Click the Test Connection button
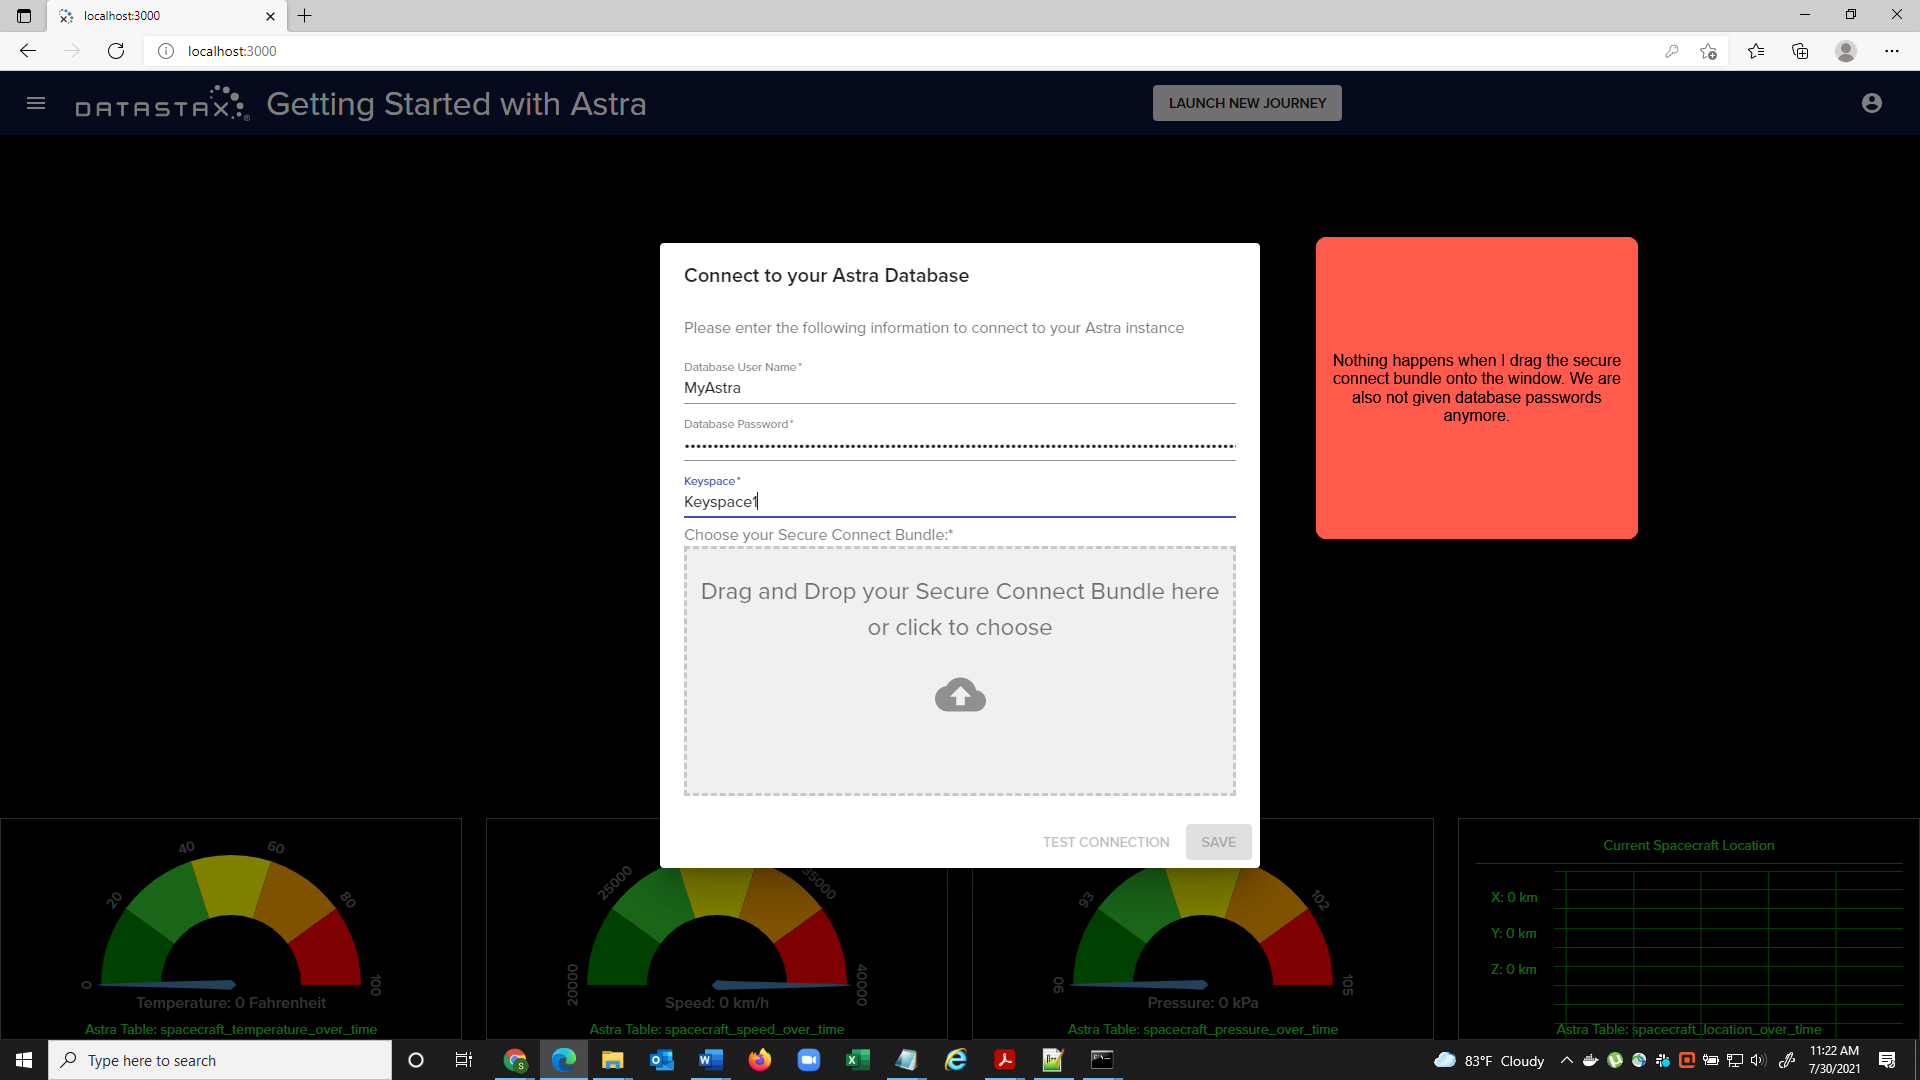The image size is (1920, 1080). click(x=1105, y=842)
